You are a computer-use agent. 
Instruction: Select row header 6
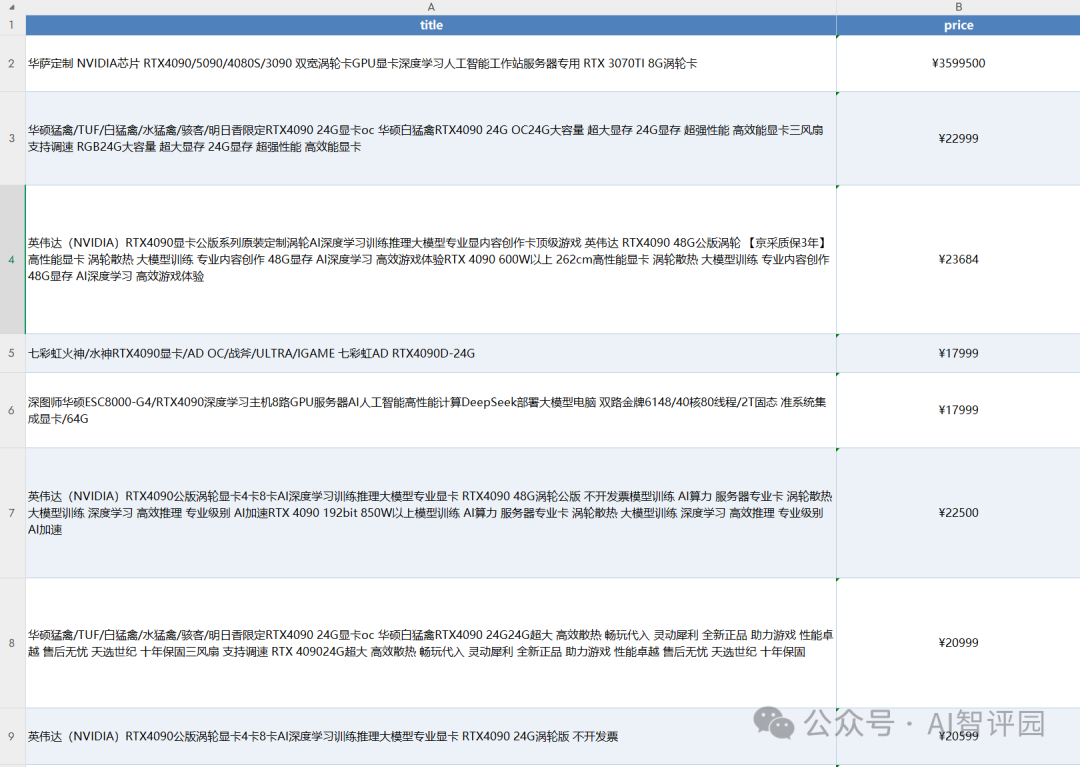point(12,410)
